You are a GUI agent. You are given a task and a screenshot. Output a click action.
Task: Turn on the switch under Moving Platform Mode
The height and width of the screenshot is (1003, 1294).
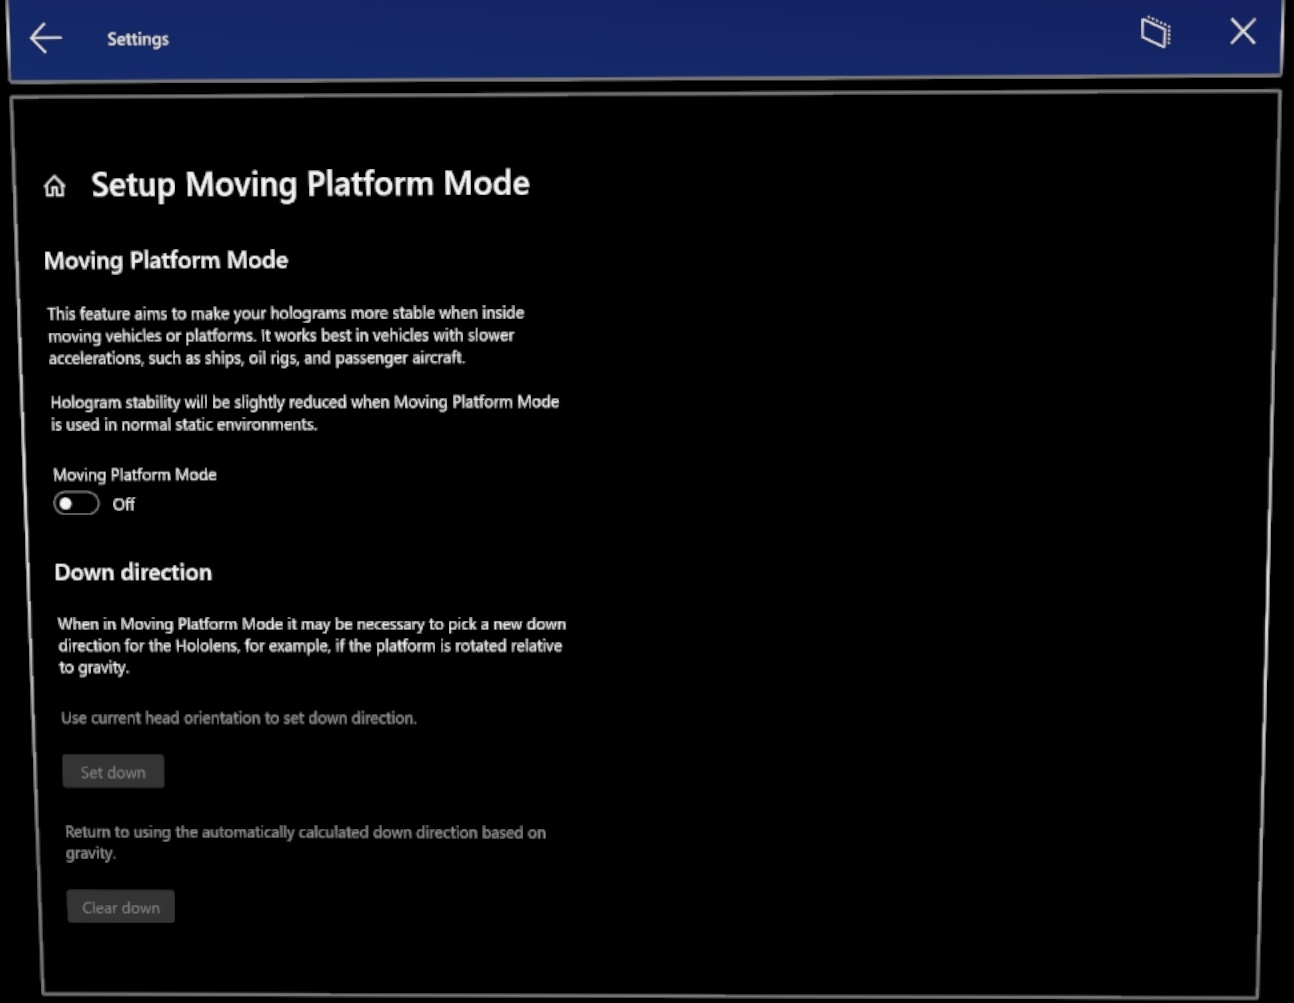(76, 504)
